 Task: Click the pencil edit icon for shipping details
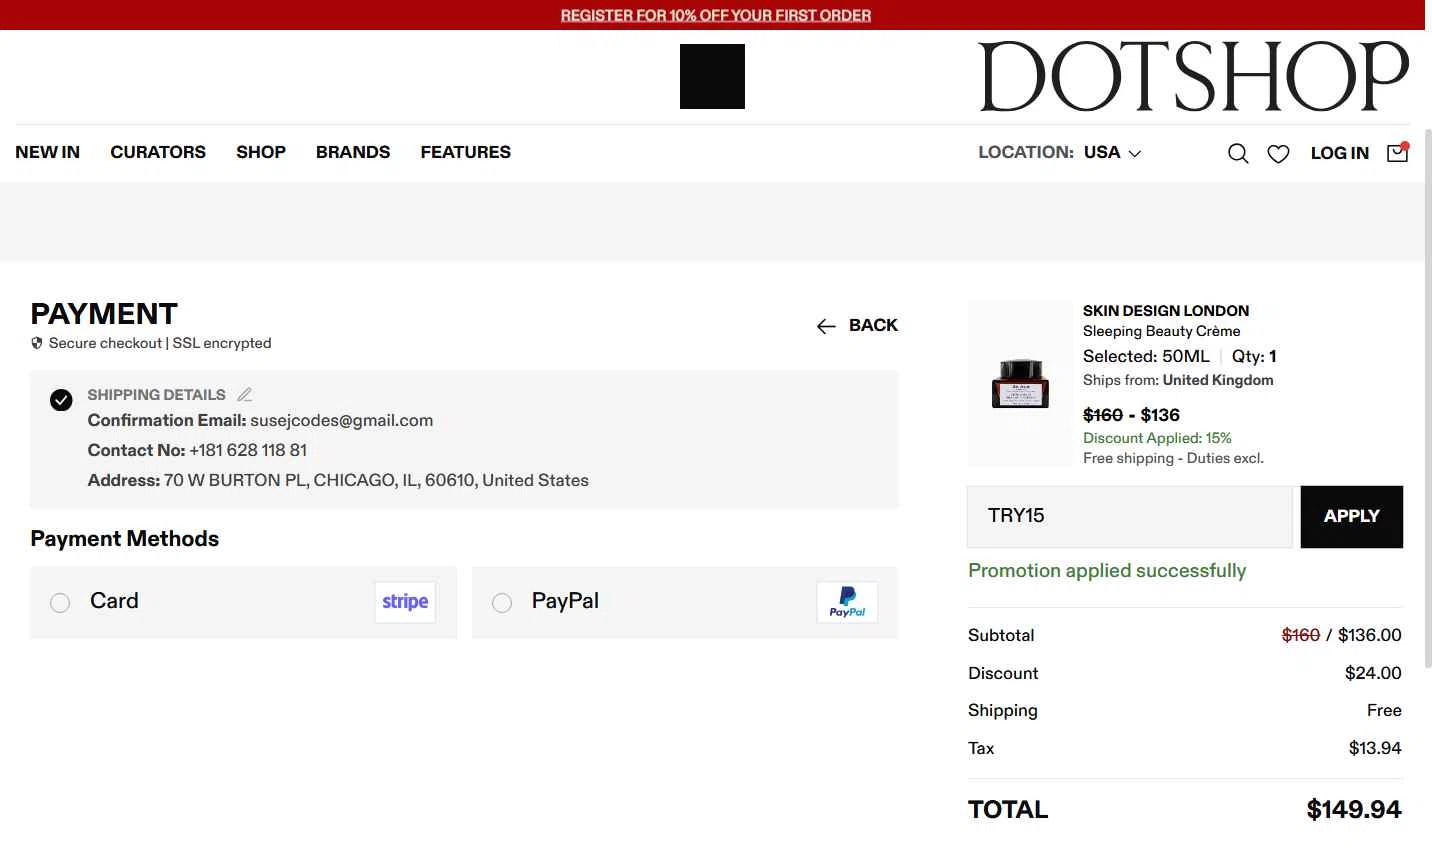click(x=245, y=395)
